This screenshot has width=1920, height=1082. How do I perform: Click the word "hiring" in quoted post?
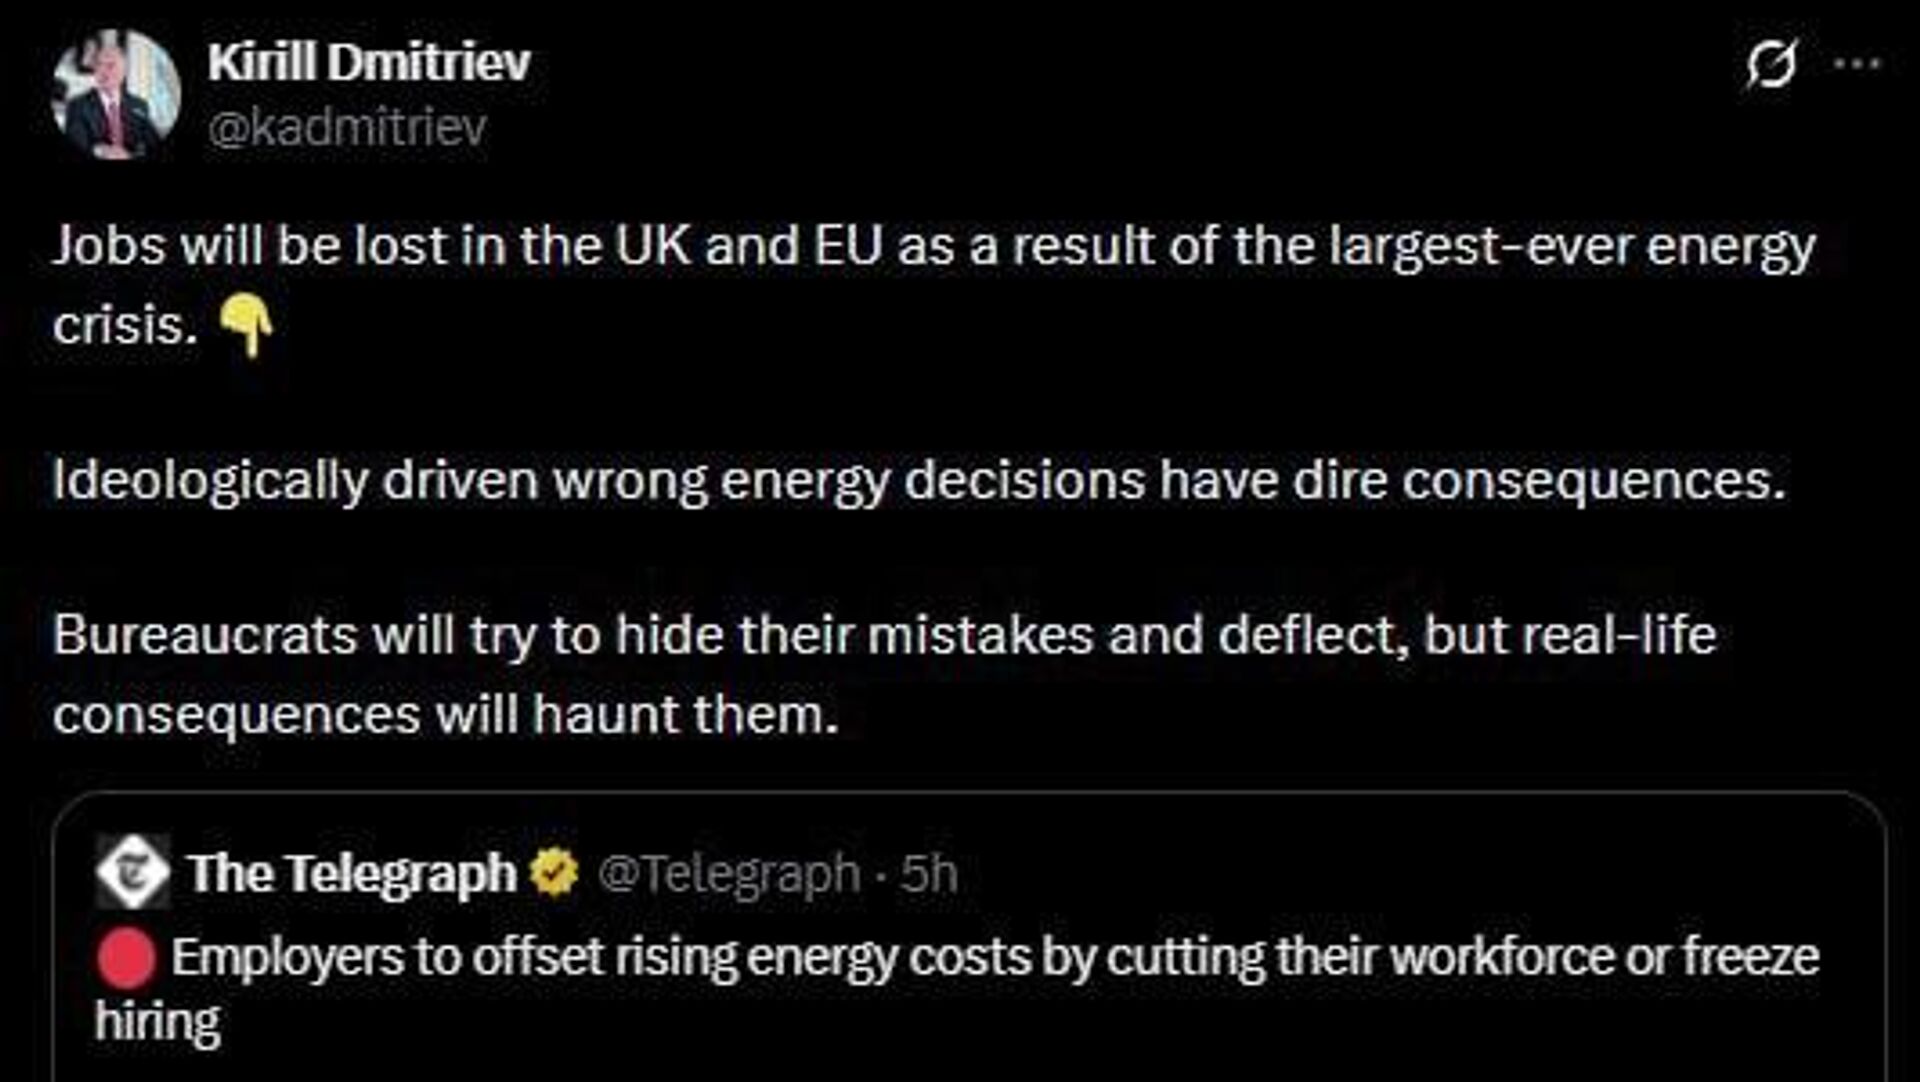point(158,1023)
